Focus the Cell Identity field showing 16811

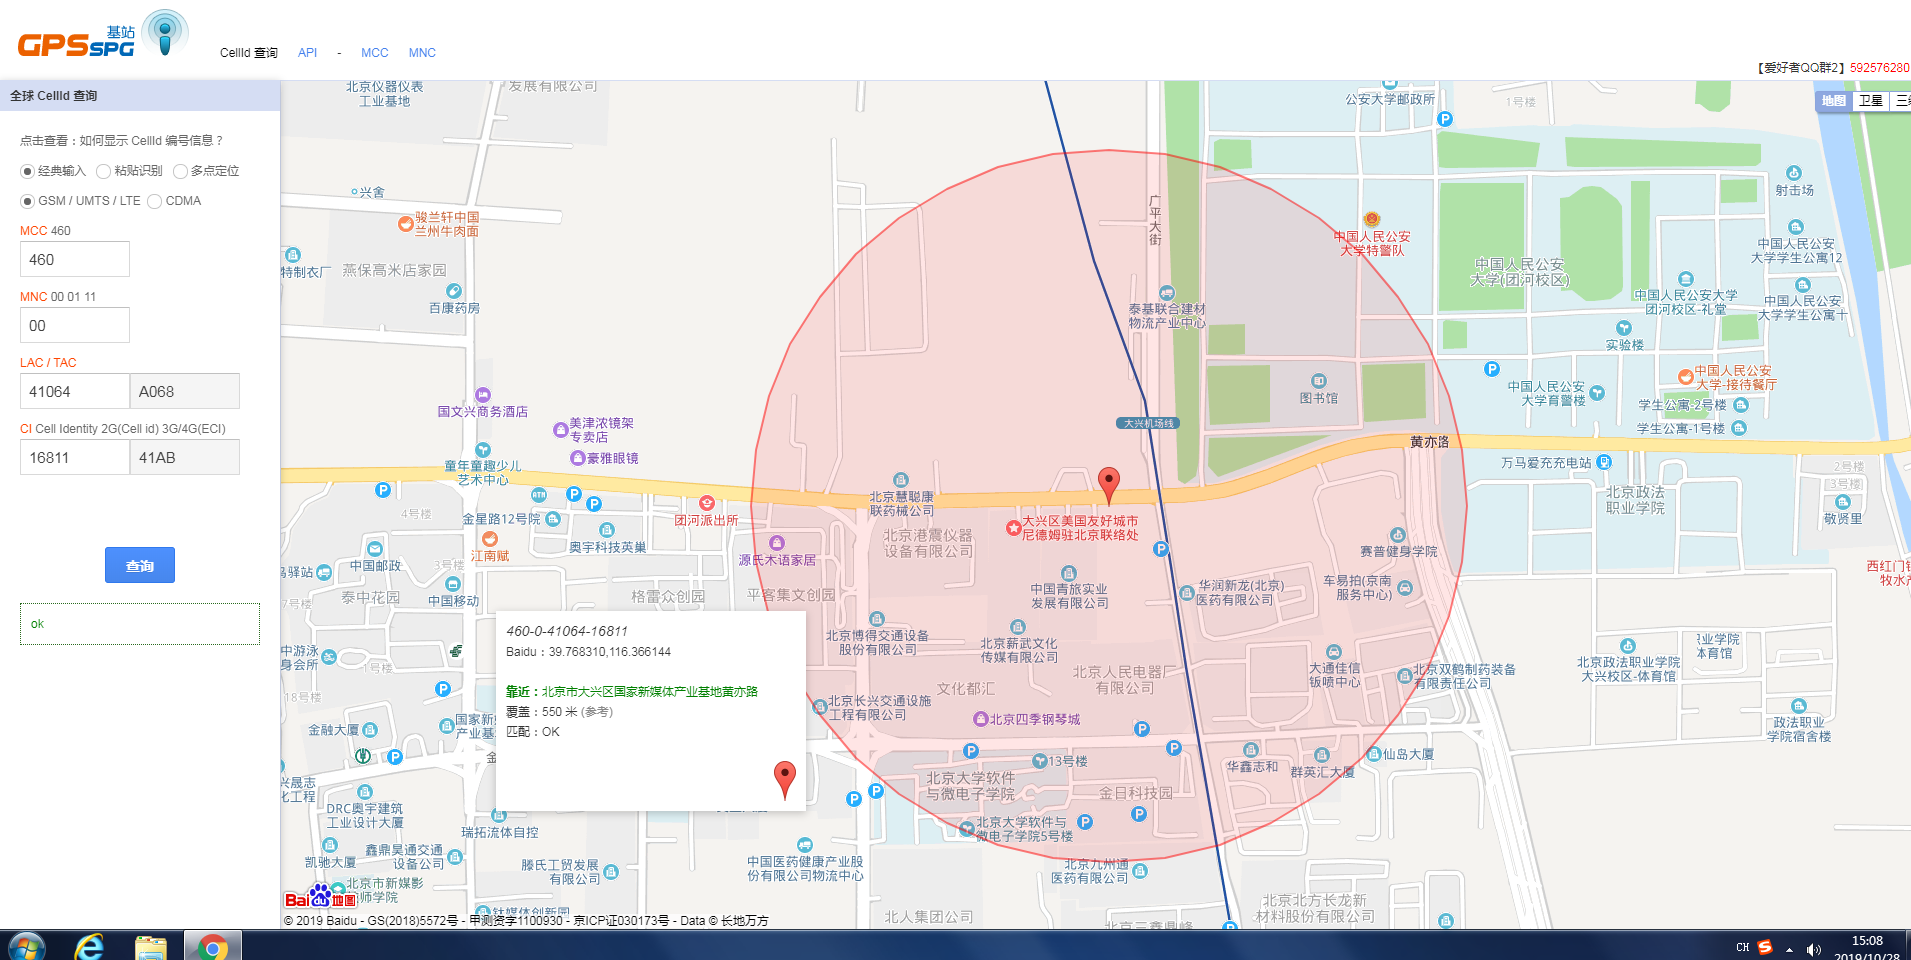click(75, 457)
